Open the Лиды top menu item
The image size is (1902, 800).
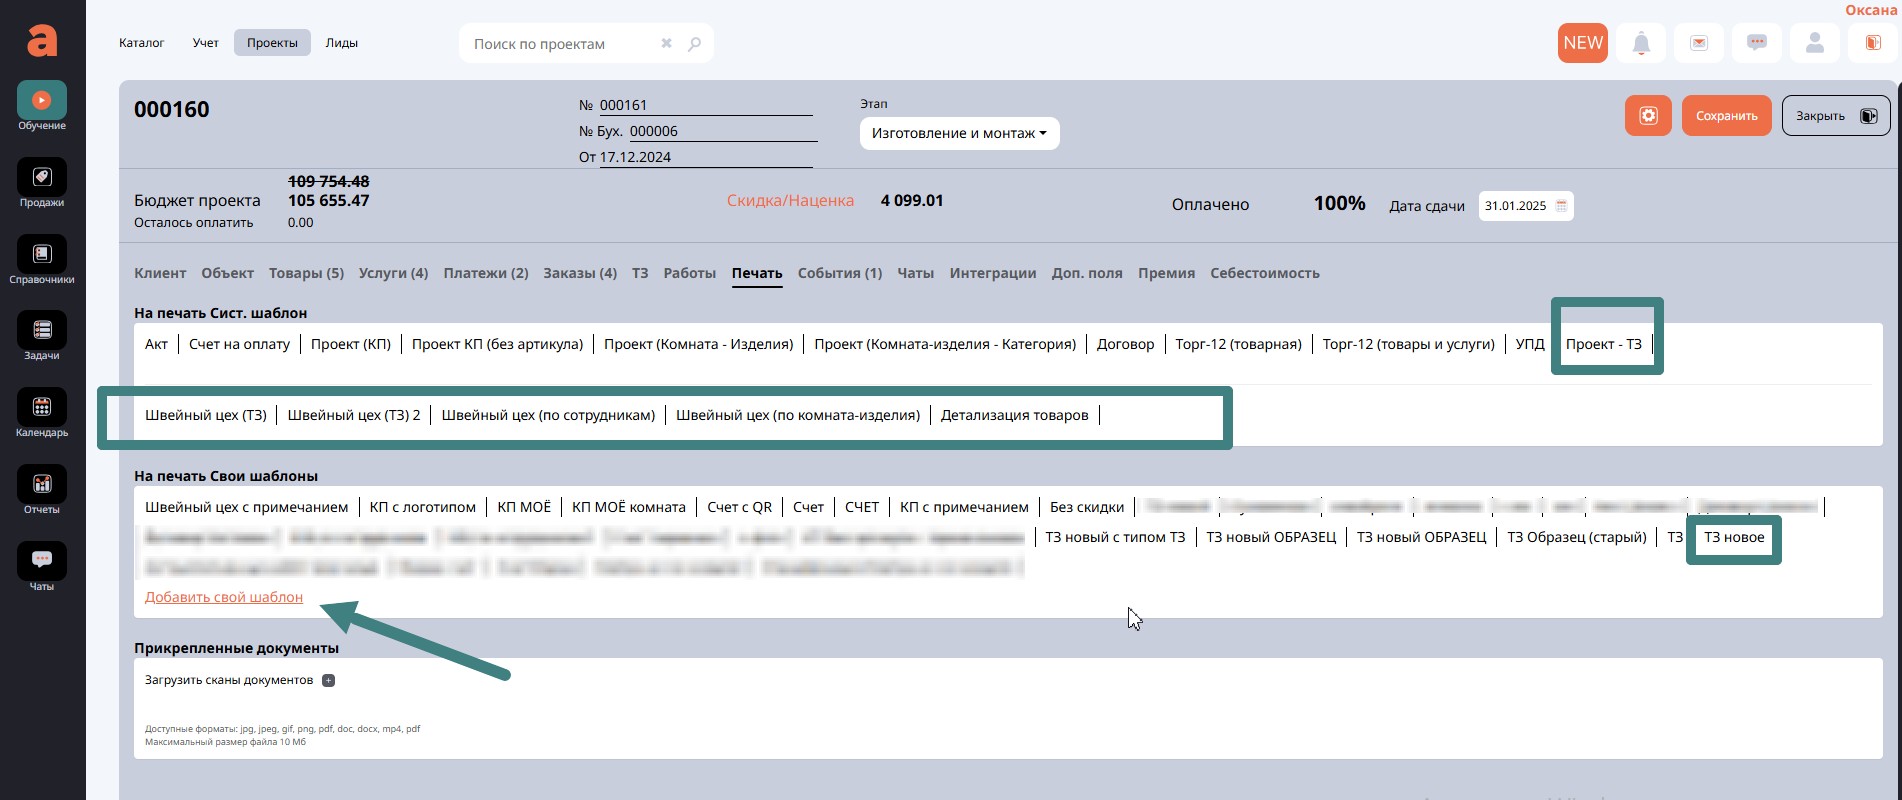341,43
